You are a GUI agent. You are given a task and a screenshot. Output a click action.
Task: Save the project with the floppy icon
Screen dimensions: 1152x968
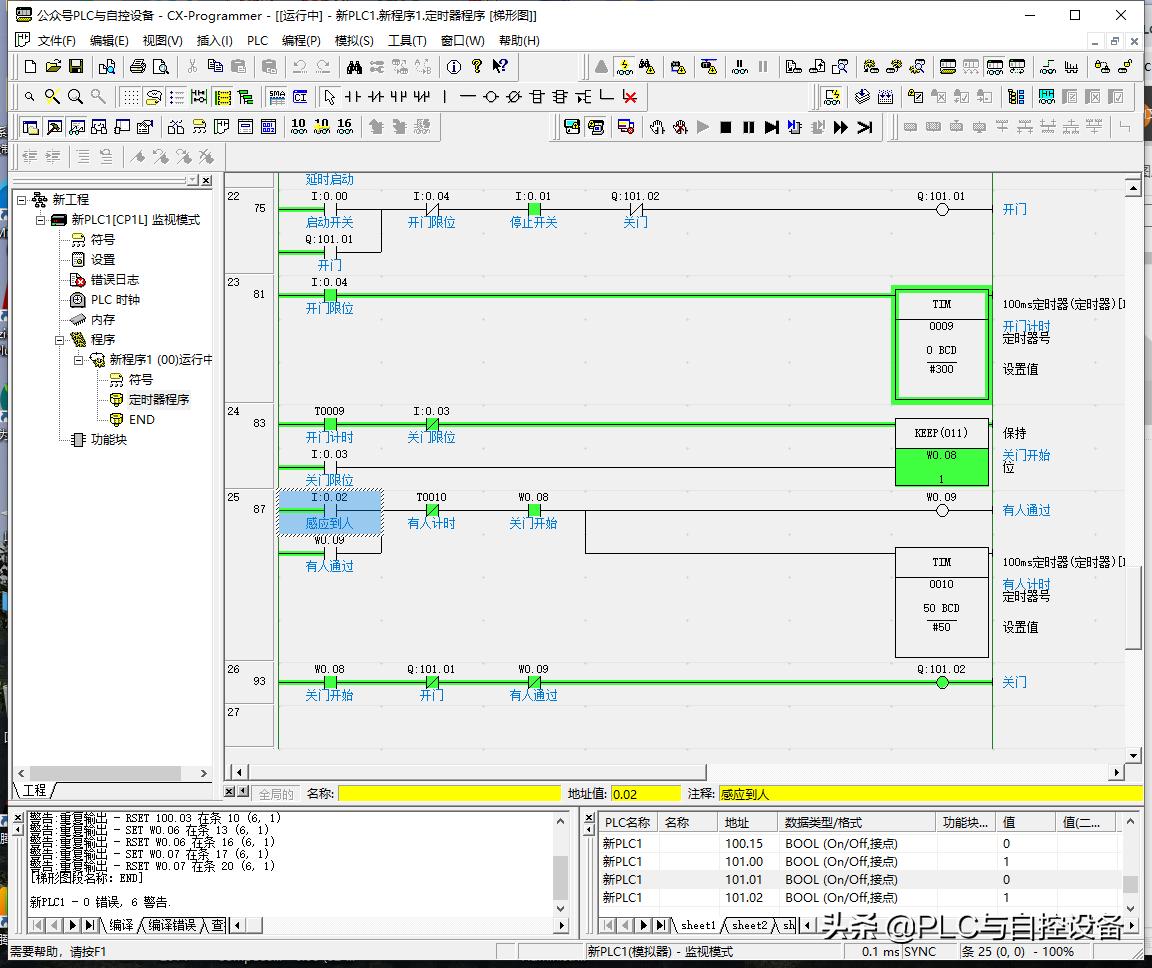(x=76, y=67)
